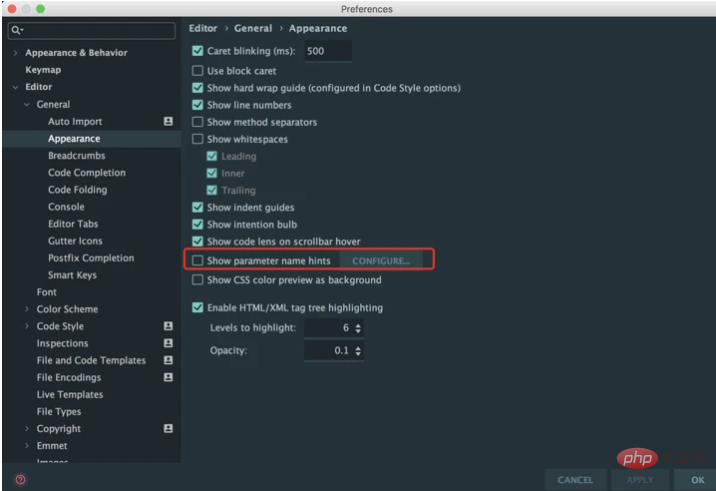
Task: Enable Show parameter name hints checkbox
Action: pos(198,261)
